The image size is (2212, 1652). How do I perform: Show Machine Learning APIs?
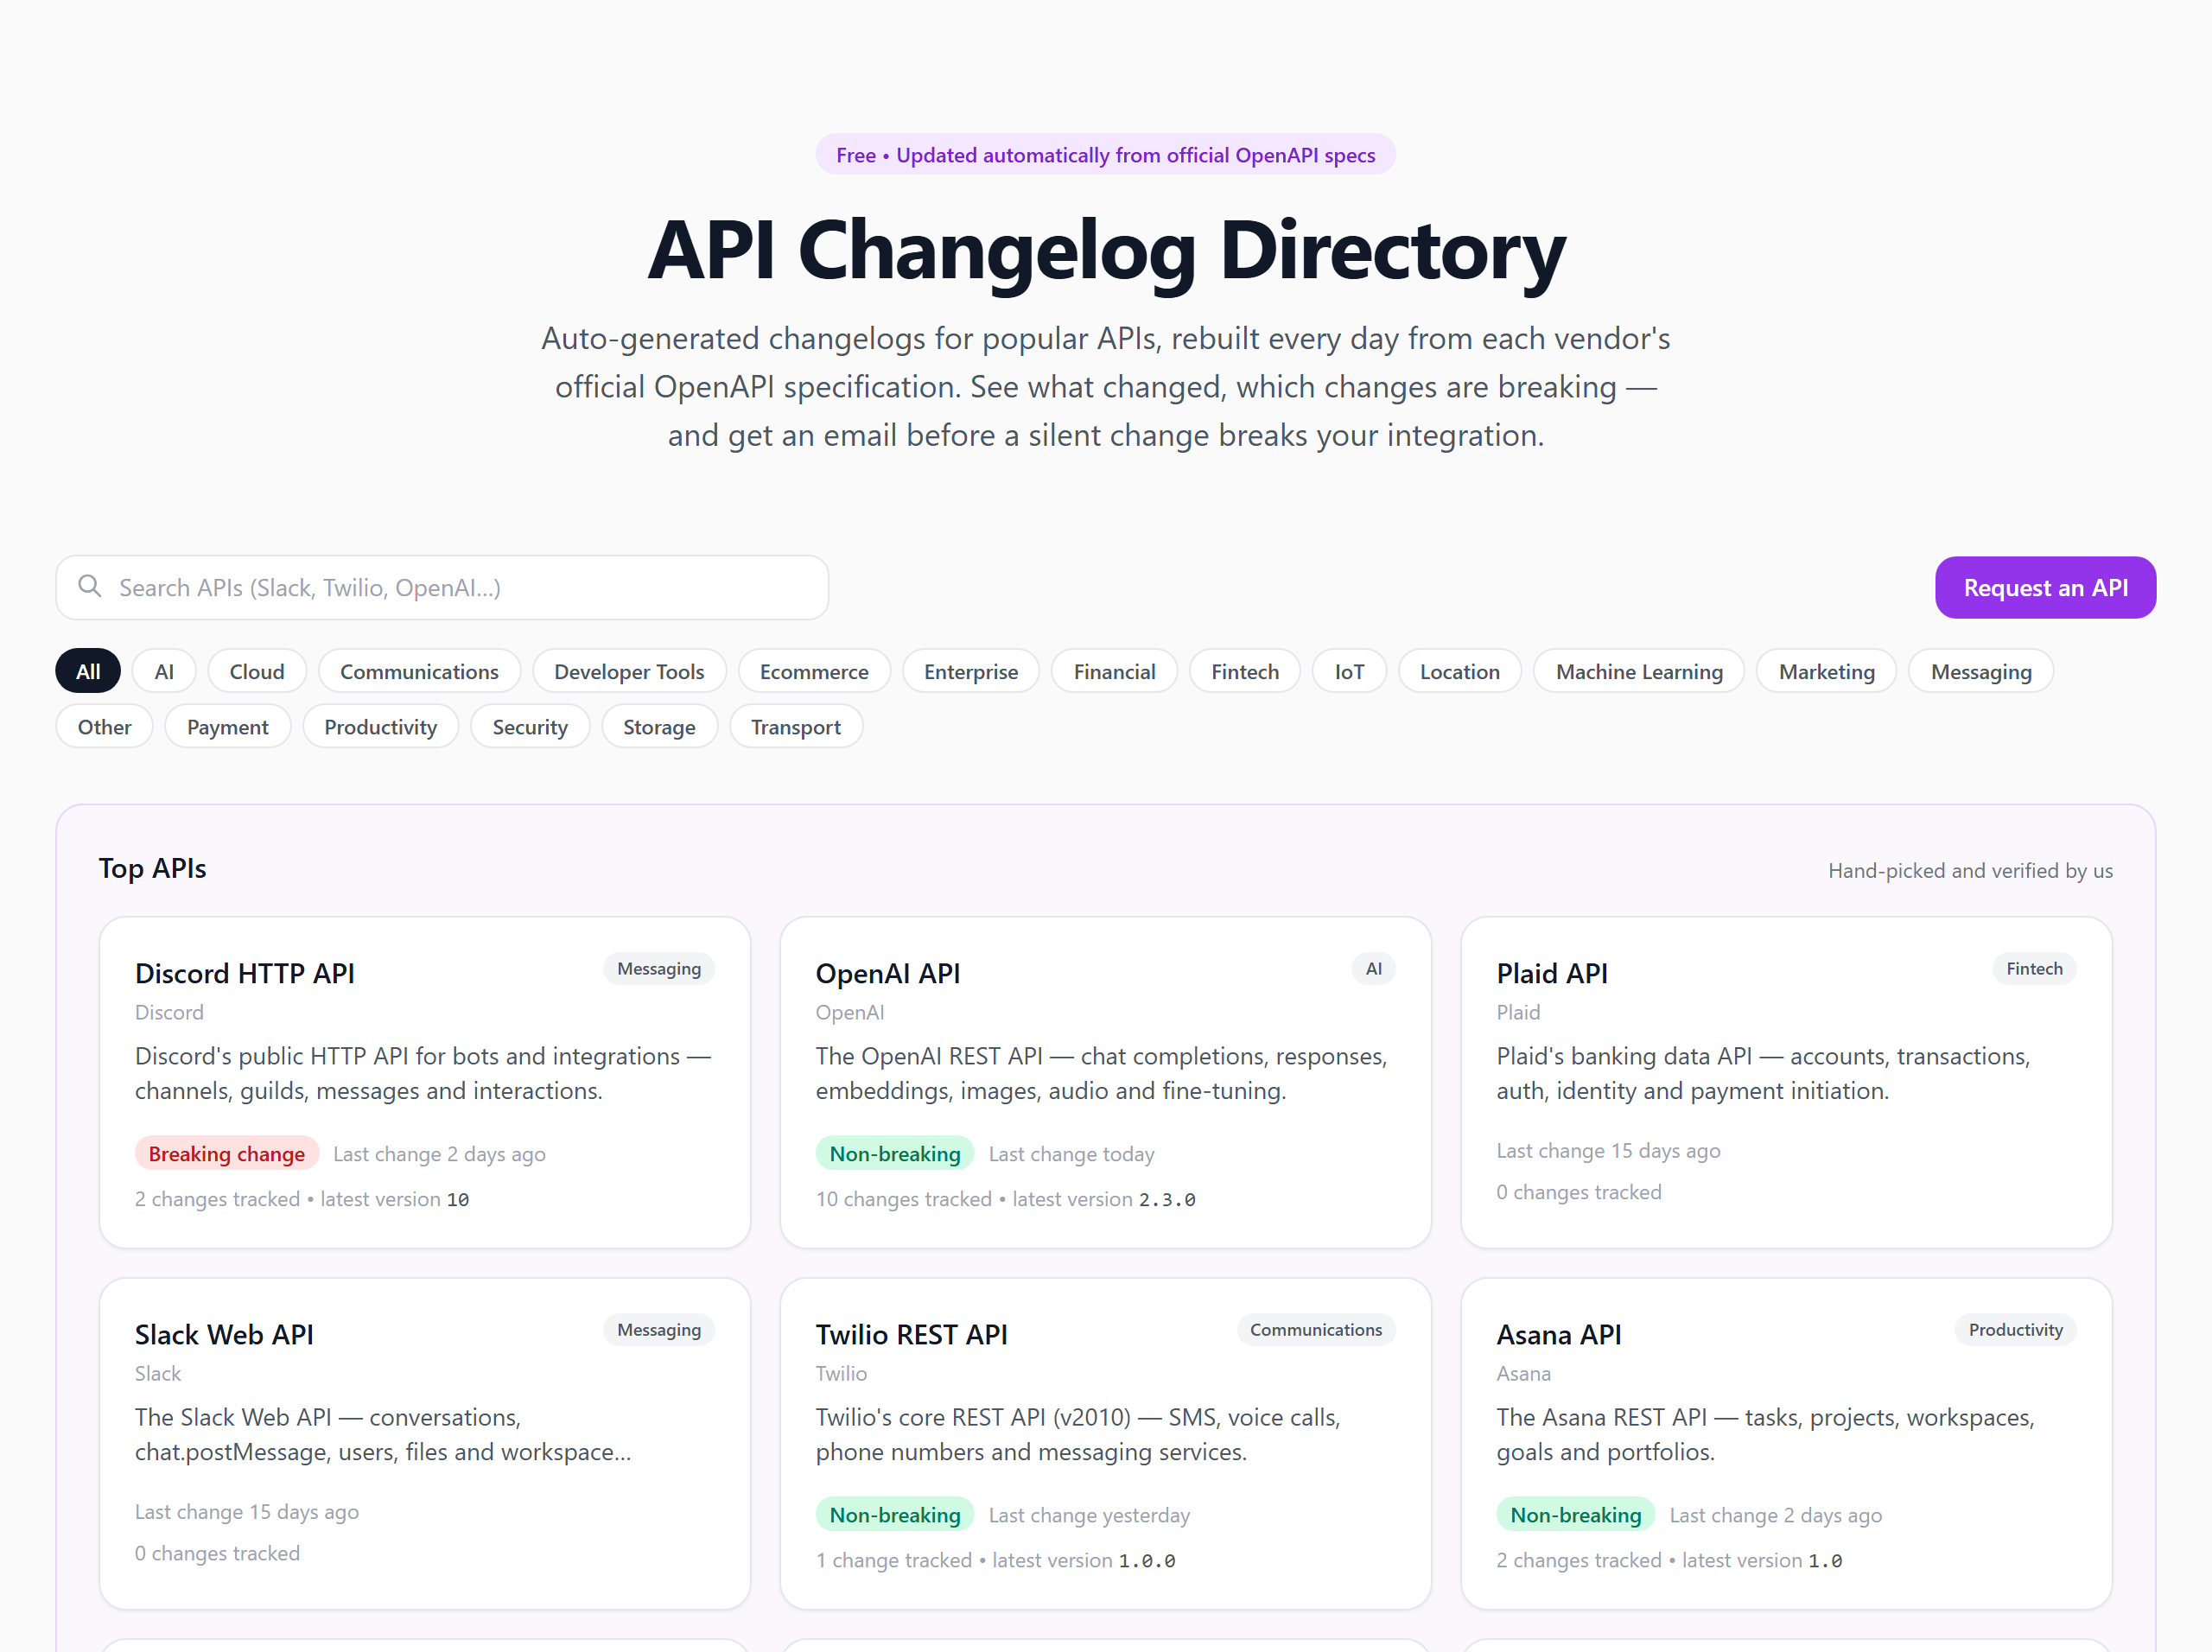coord(1639,671)
